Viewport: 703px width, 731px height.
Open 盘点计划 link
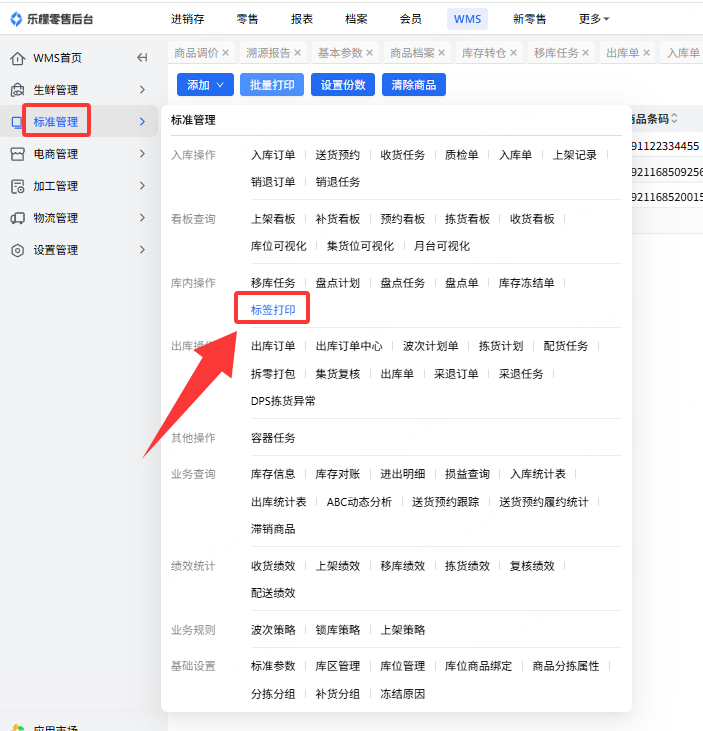(x=338, y=283)
